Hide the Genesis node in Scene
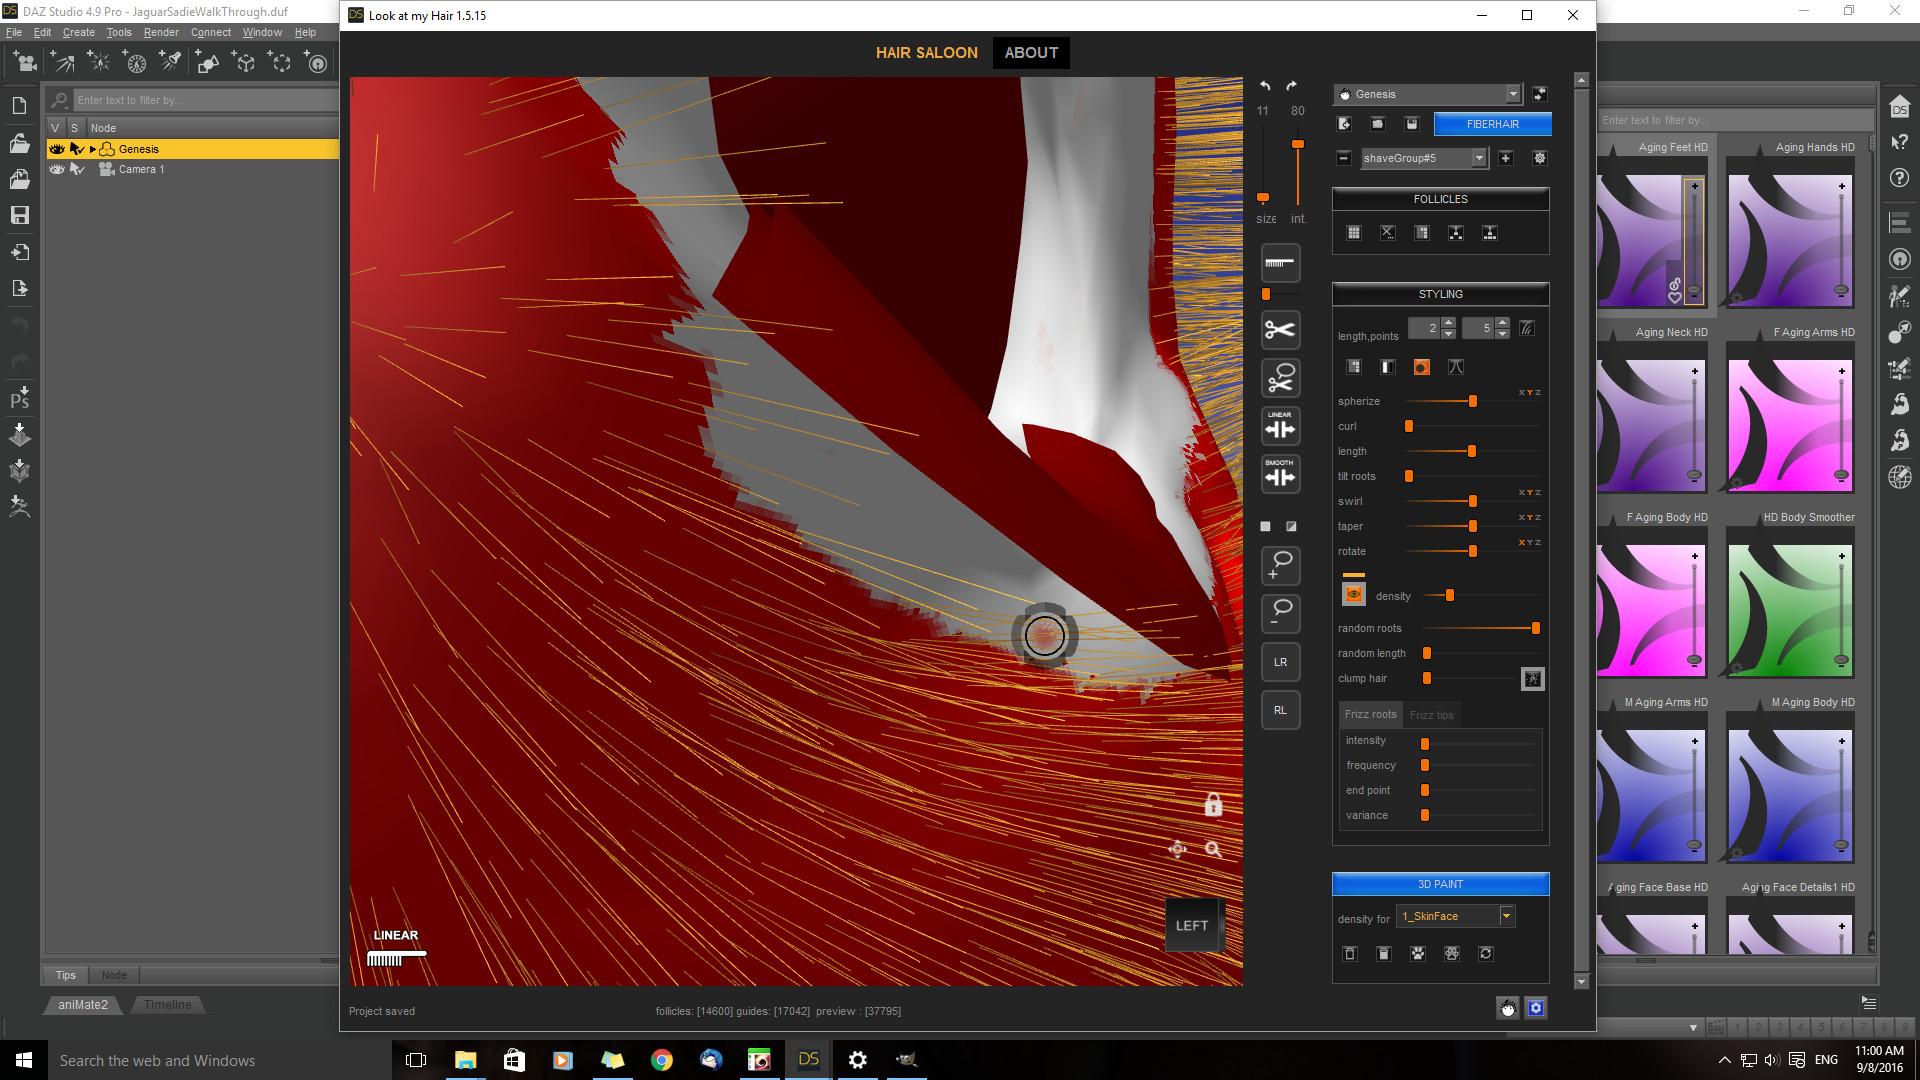The image size is (1920, 1080). click(x=57, y=149)
